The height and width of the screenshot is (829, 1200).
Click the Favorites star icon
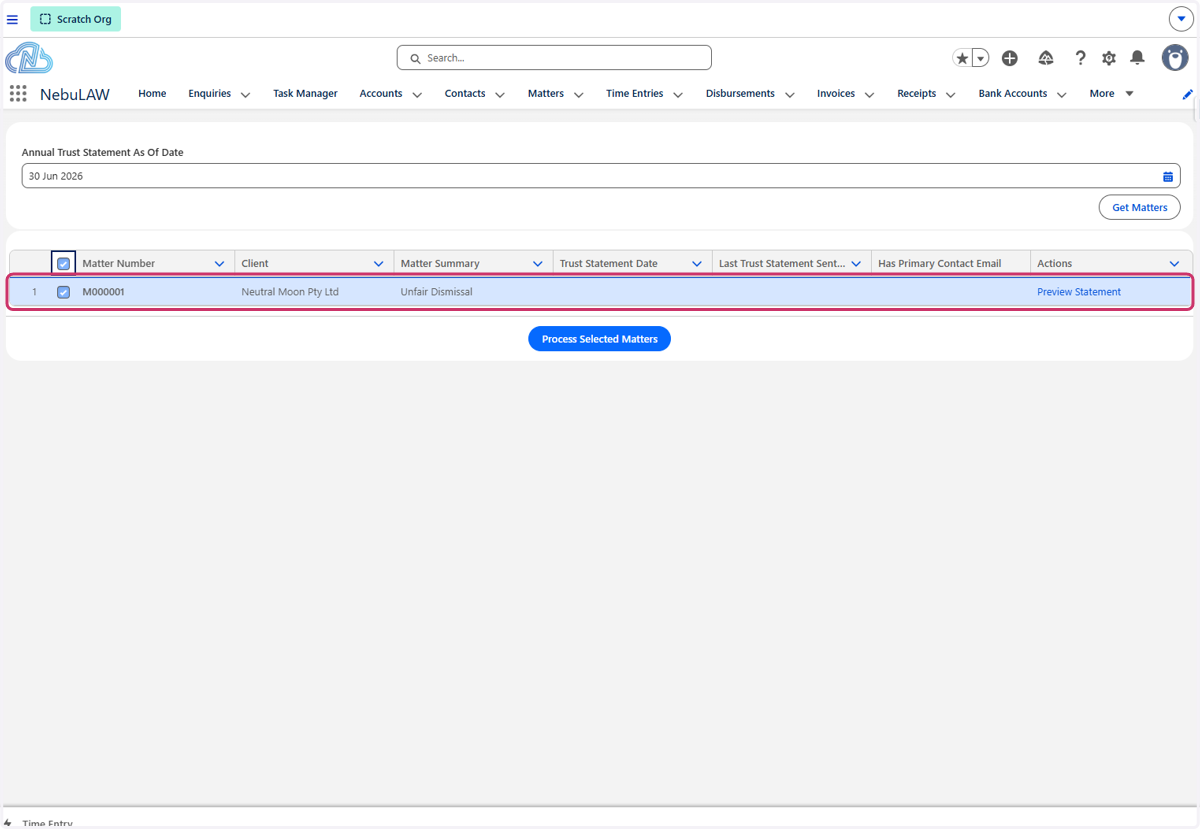tap(962, 58)
